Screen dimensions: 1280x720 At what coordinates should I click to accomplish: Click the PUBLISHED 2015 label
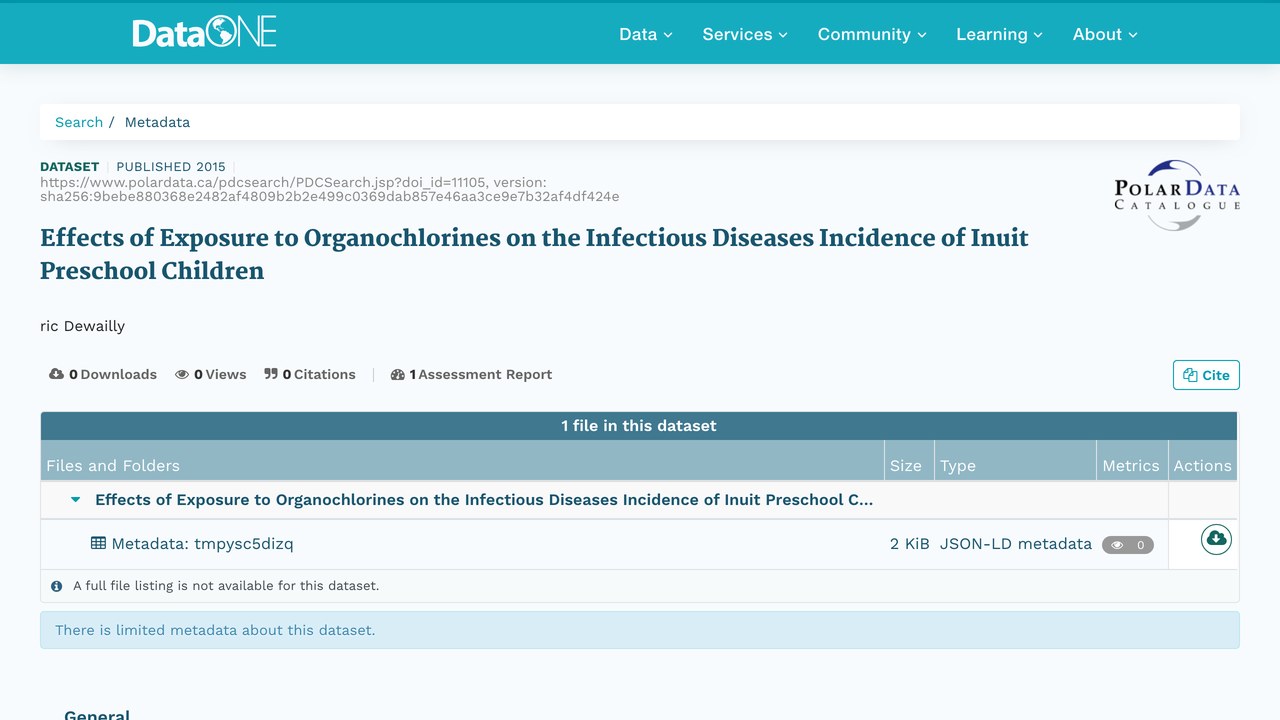click(171, 166)
